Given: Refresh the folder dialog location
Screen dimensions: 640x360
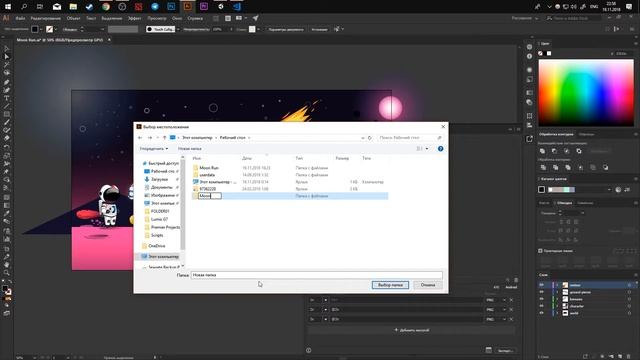Looking at the screenshot, I should (370, 138).
